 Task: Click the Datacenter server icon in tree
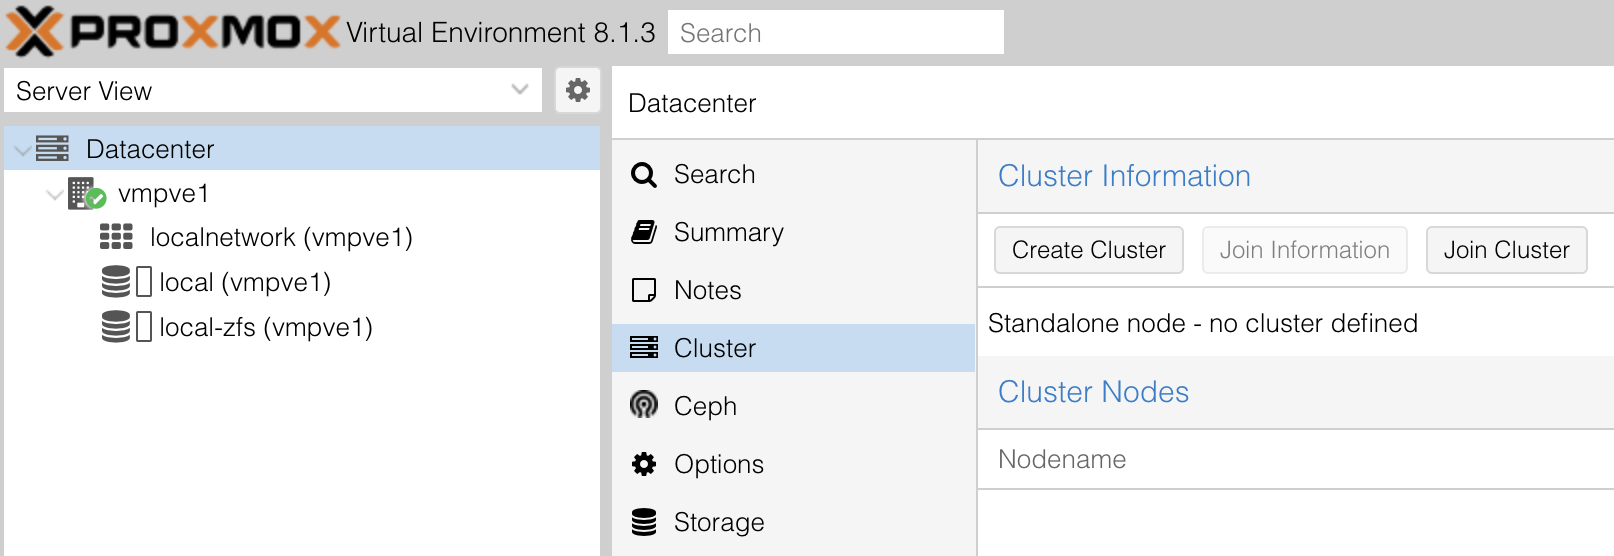coord(52,149)
